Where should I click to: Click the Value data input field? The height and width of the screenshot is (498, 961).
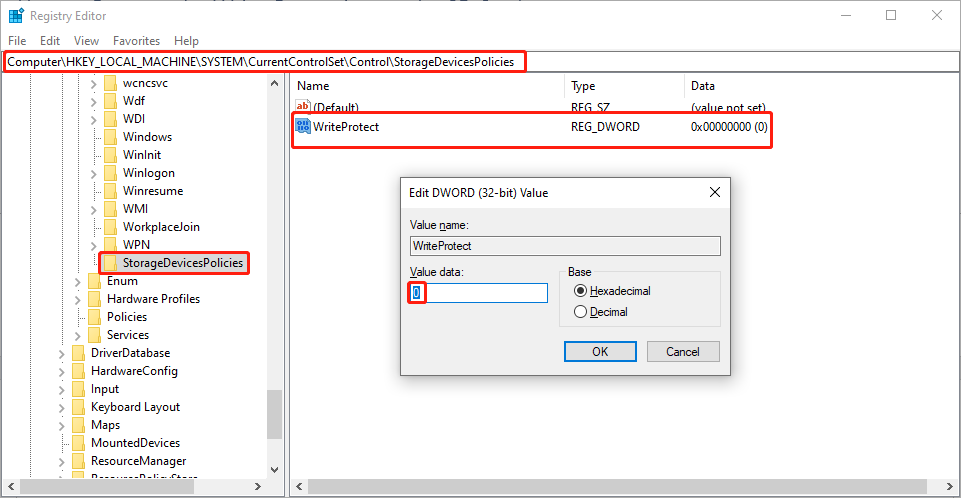click(x=478, y=293)
